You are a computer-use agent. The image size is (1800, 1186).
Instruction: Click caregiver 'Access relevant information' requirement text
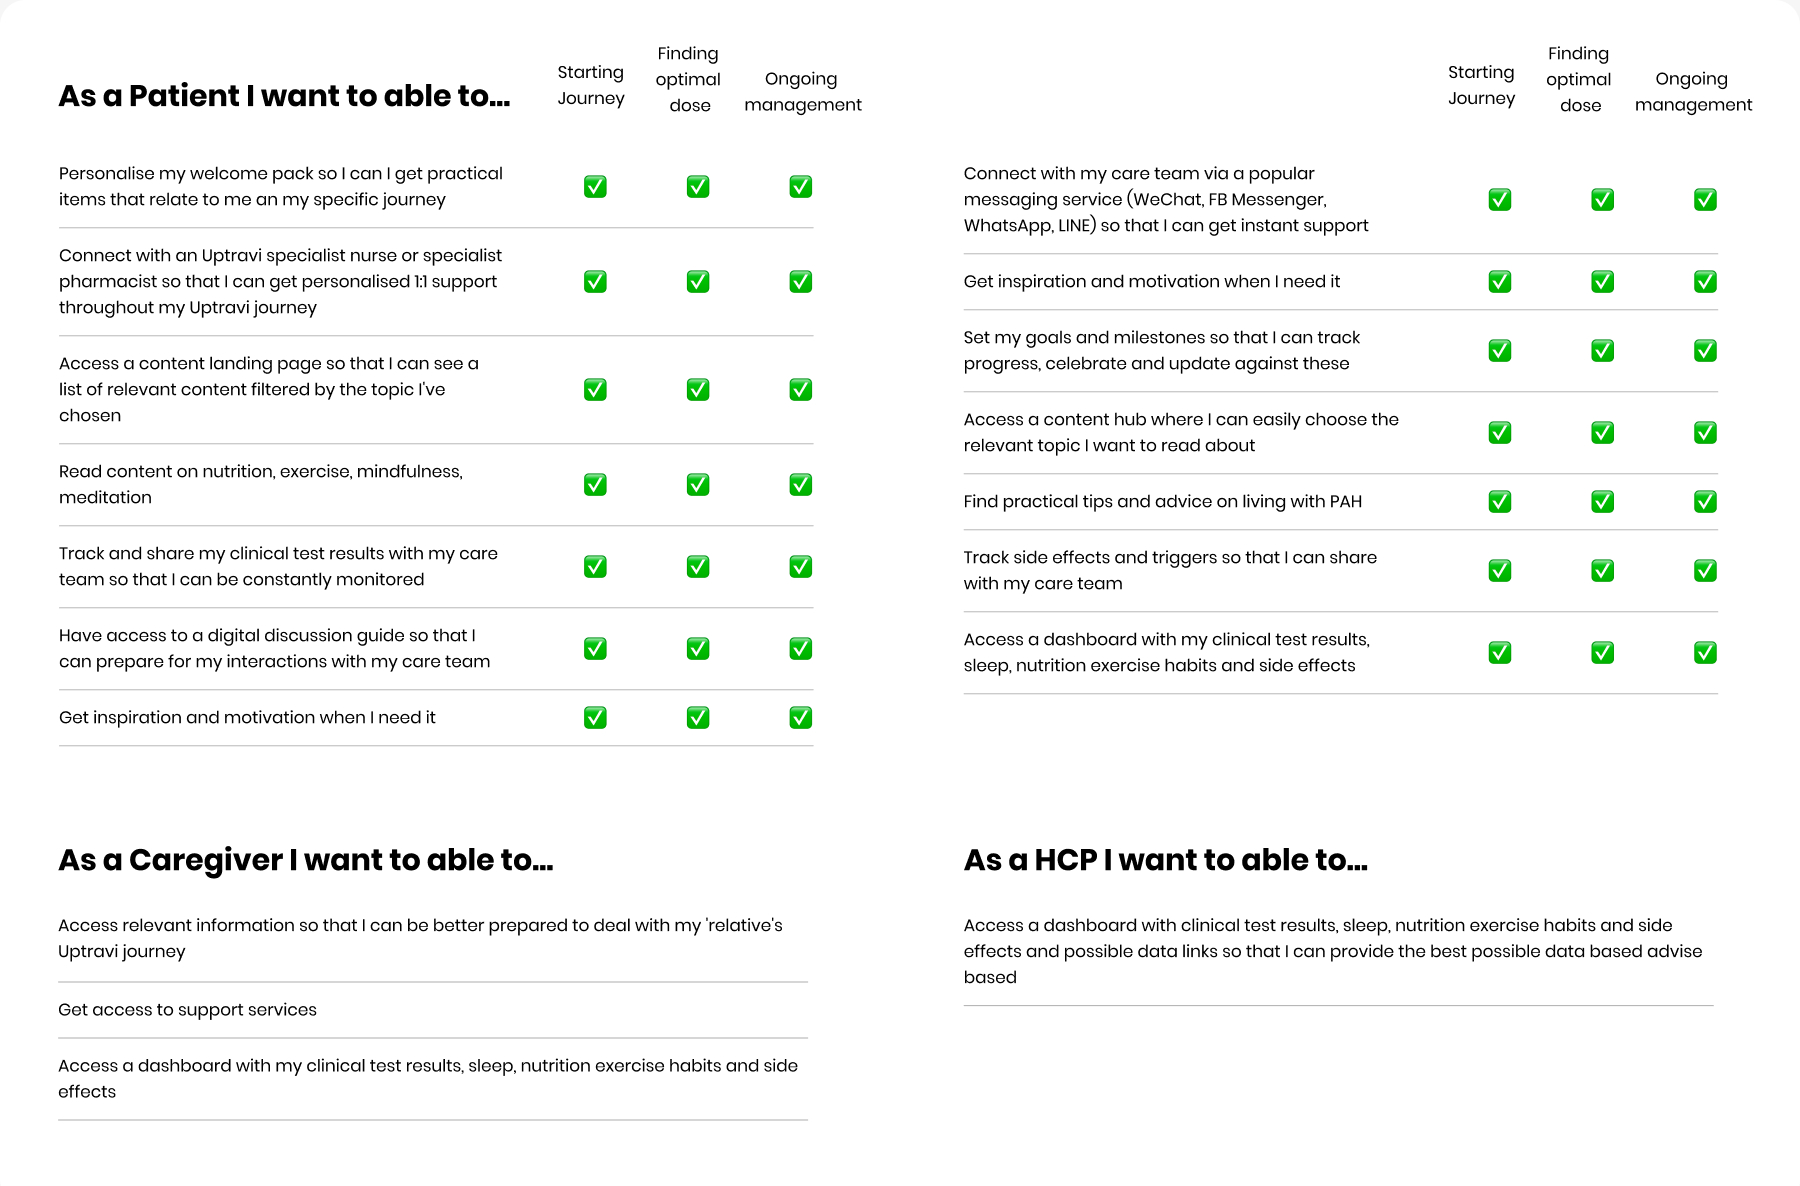tap(420, 938)
